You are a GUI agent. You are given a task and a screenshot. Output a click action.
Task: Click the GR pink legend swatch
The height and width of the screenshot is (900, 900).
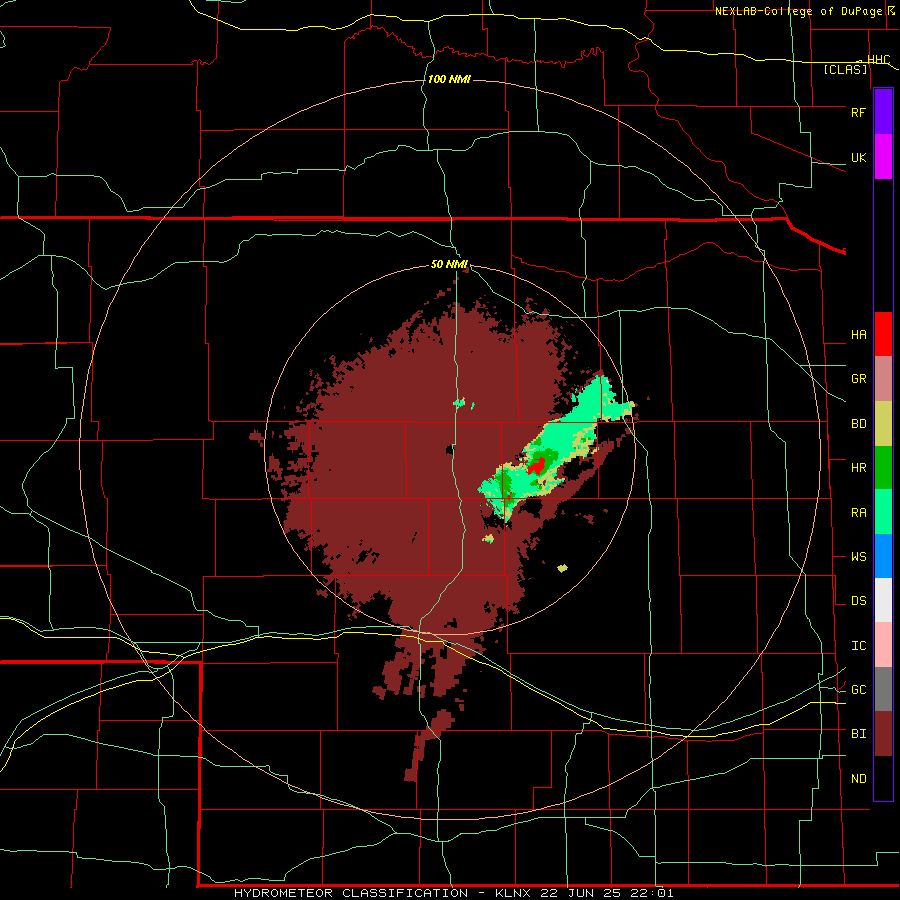tap(883, 379)
